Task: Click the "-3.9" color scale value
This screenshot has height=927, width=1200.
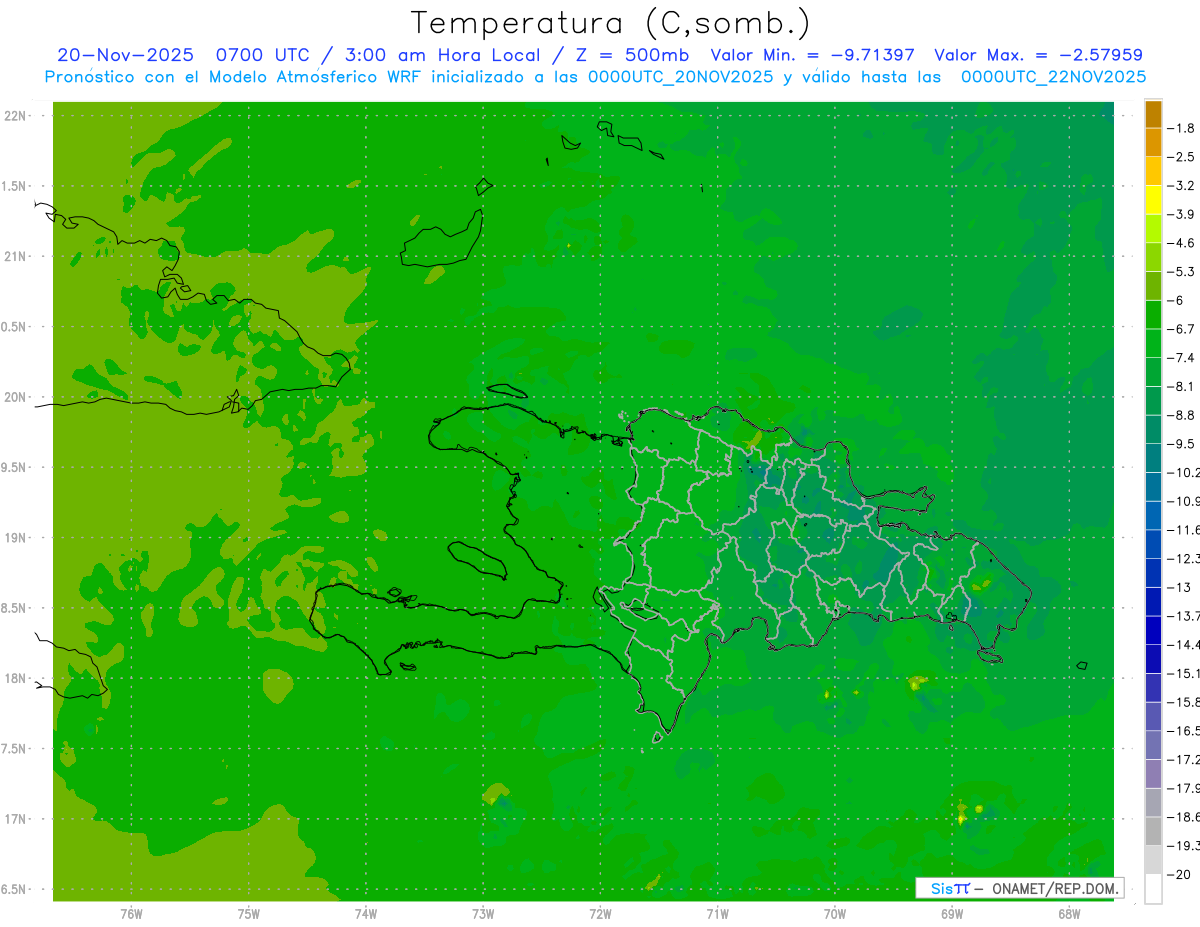Action: [1181, 215]
